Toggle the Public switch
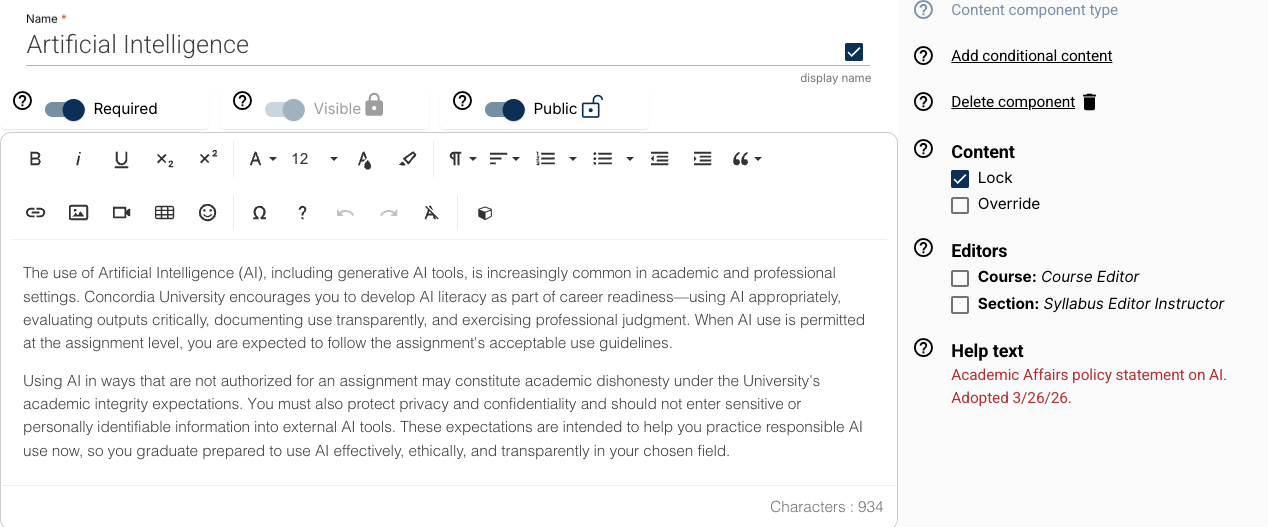1268x527 pixels. 505,109
